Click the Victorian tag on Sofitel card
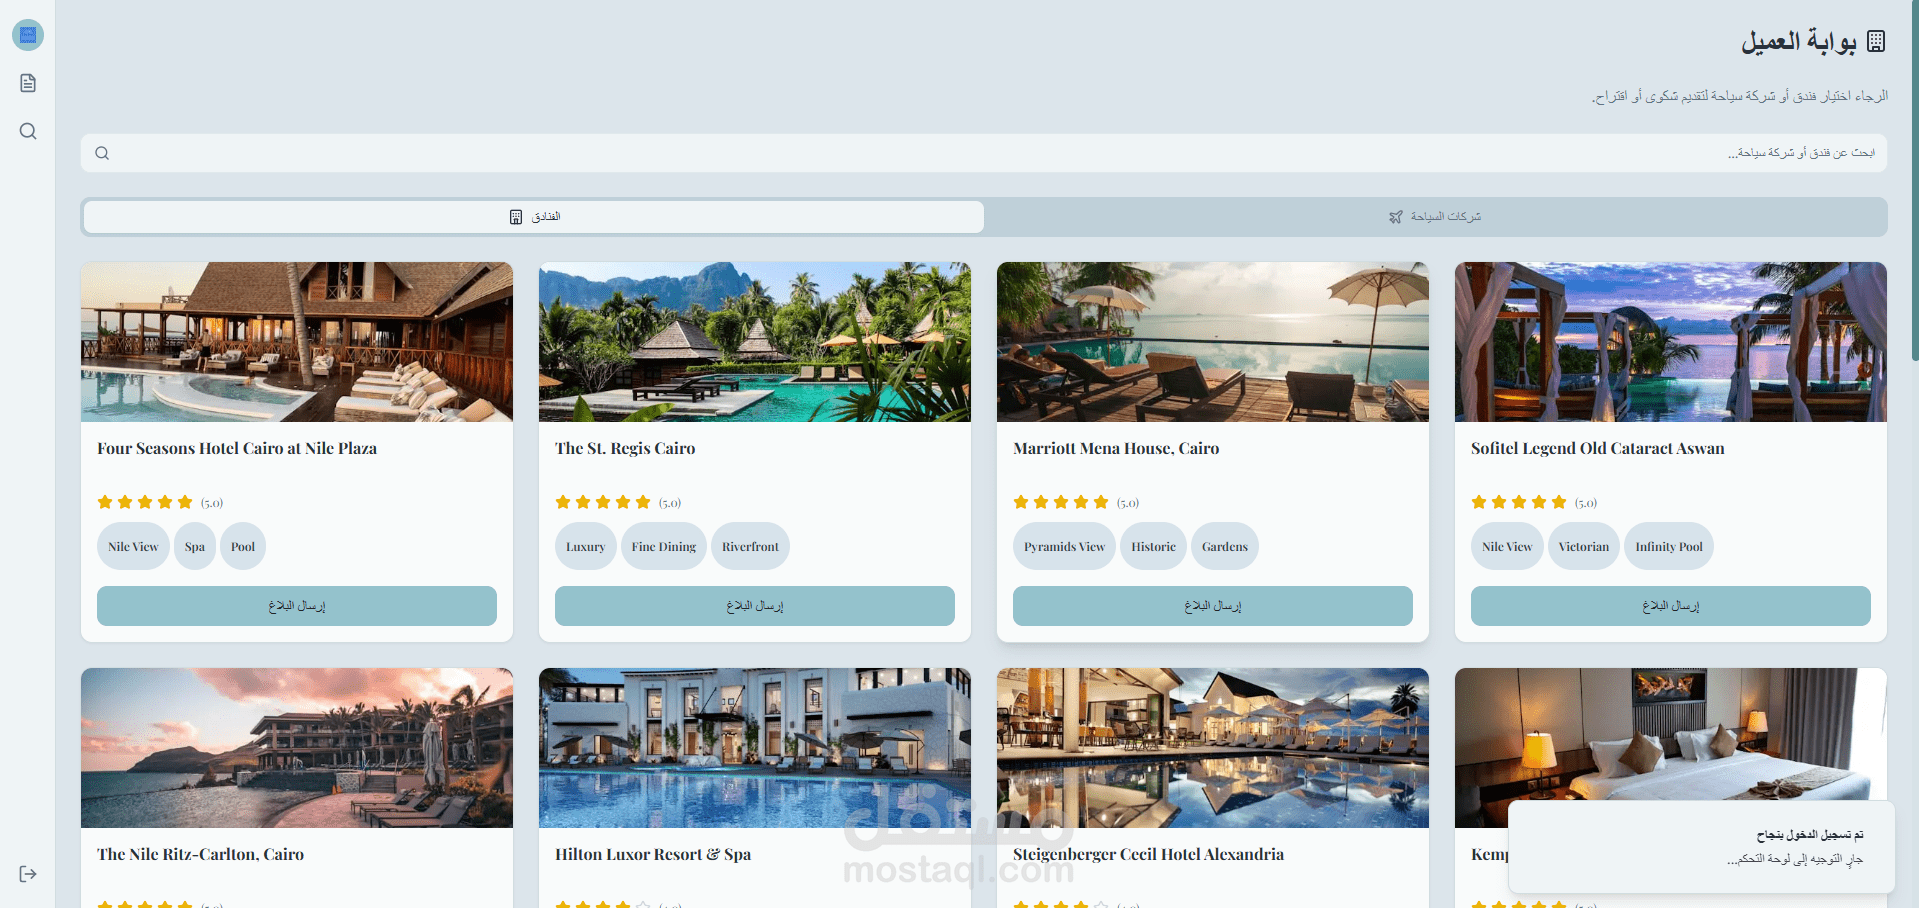The image size is (1919, 908). [1584, 547]
